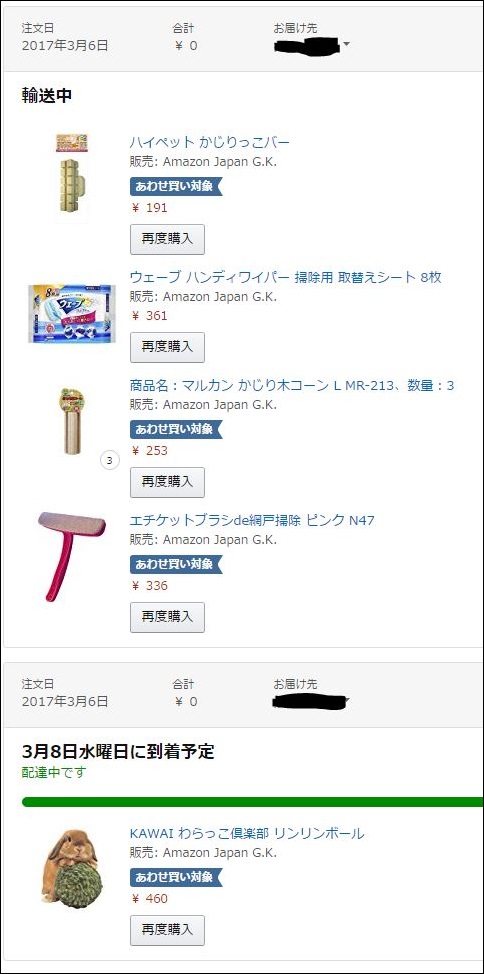Click あわせ買い対象 badge under かじりっこバー
The width and height of the screenshot is (484, 974).
pos(176,186)
